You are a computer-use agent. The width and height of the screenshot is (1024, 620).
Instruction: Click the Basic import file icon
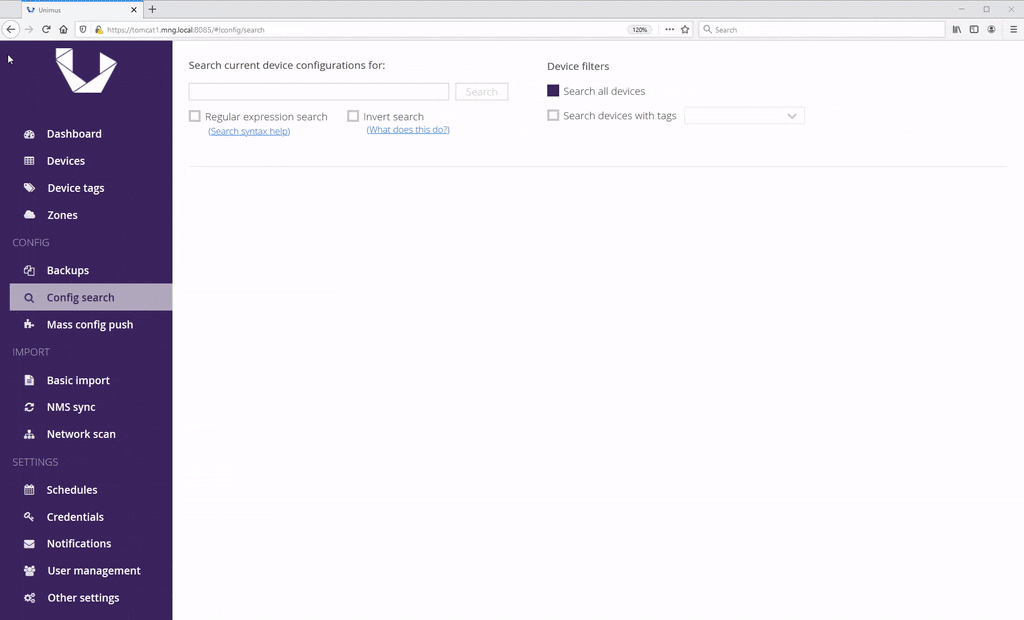(x=29, y=380)
